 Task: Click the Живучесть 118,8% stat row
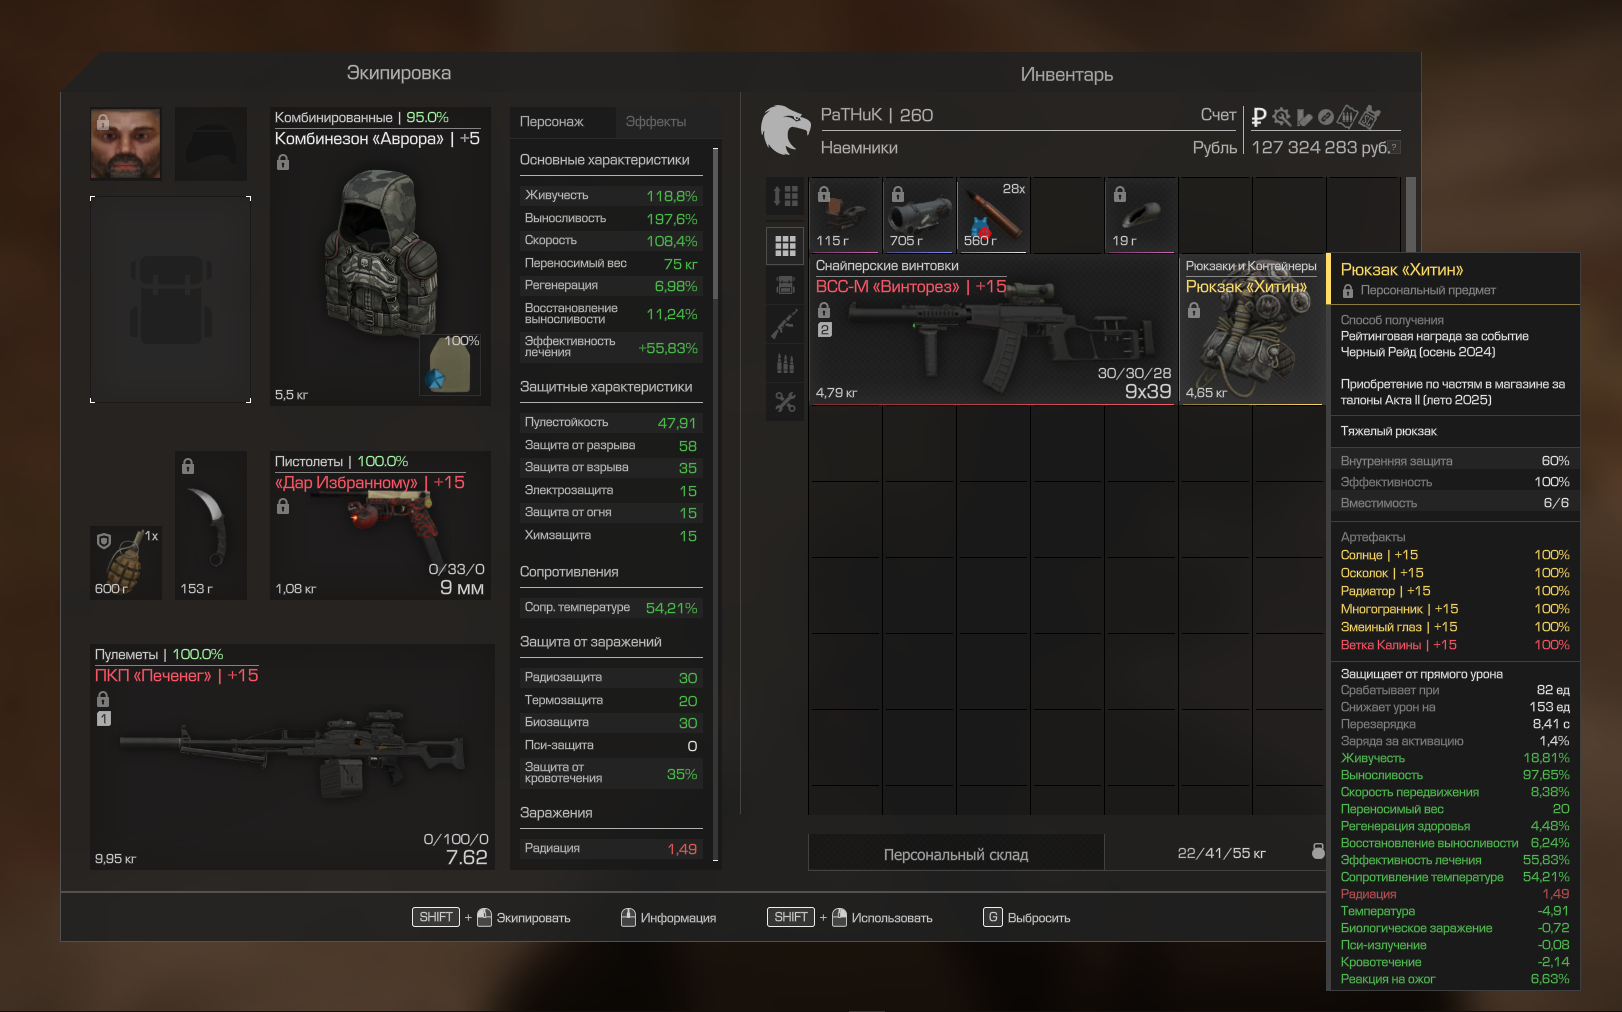click(x=611, y=196)
